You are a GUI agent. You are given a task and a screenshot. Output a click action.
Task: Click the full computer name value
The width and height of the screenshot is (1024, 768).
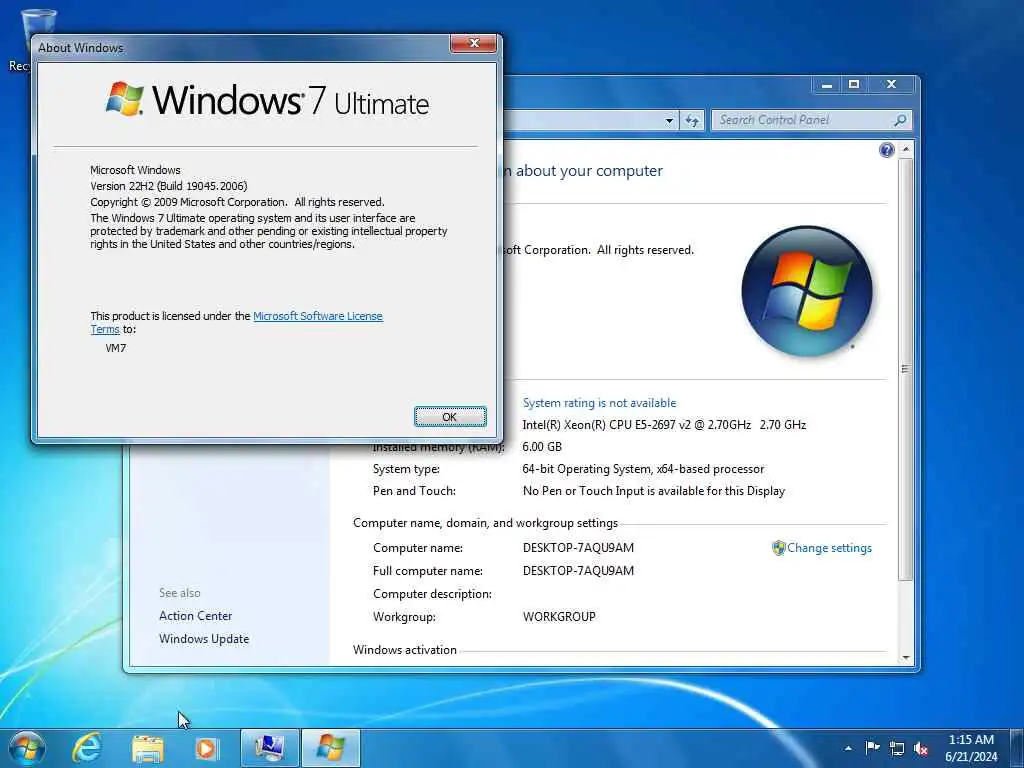[x=578, y=571]
